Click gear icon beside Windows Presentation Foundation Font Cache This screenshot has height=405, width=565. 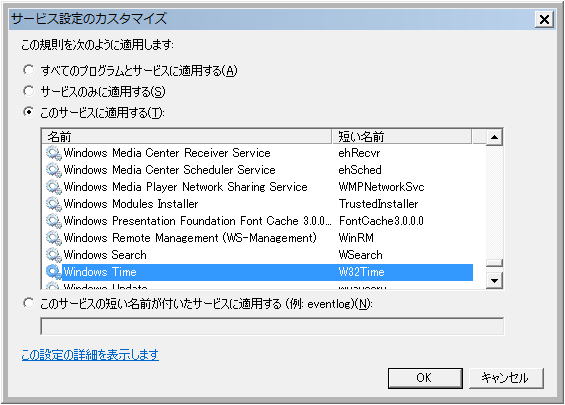click(x=54, y=221)
